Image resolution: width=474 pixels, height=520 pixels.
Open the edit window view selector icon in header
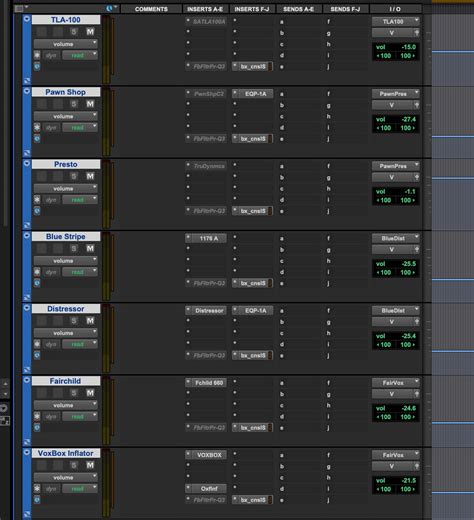19,8
